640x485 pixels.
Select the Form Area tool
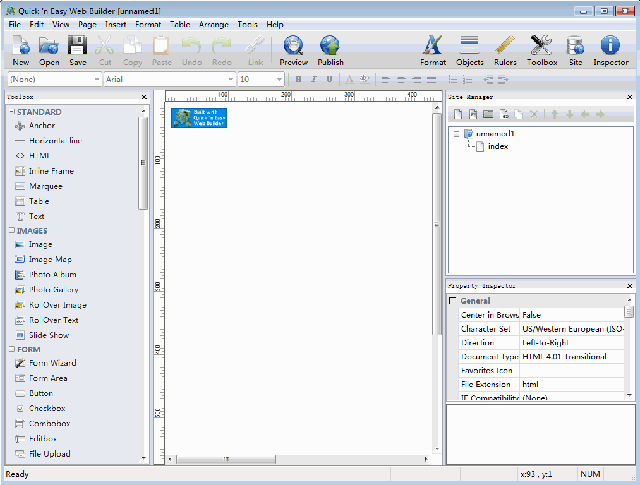41,378
